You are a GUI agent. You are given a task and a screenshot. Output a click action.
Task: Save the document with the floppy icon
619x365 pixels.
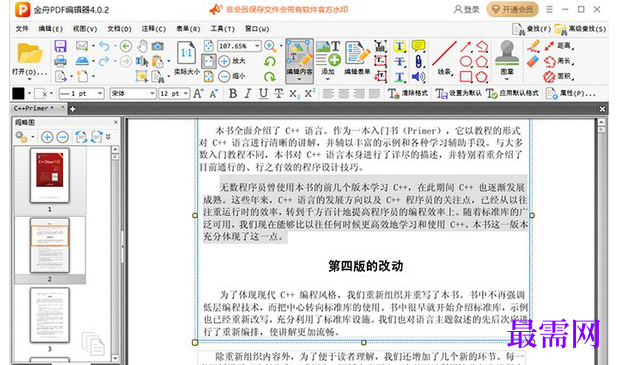tap(60, 46)
